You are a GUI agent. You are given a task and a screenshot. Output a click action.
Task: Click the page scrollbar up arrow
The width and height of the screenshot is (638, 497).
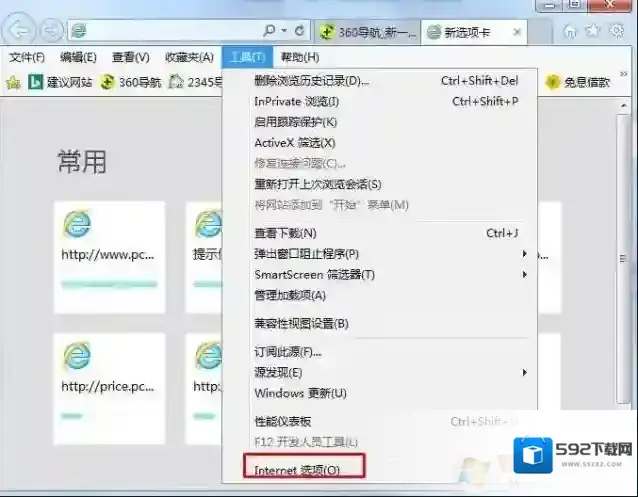point(624,106)
